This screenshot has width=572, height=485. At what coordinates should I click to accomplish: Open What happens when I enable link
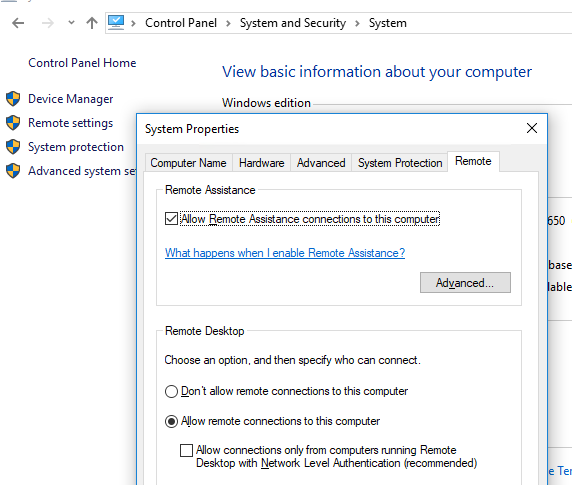pos(285,253)
